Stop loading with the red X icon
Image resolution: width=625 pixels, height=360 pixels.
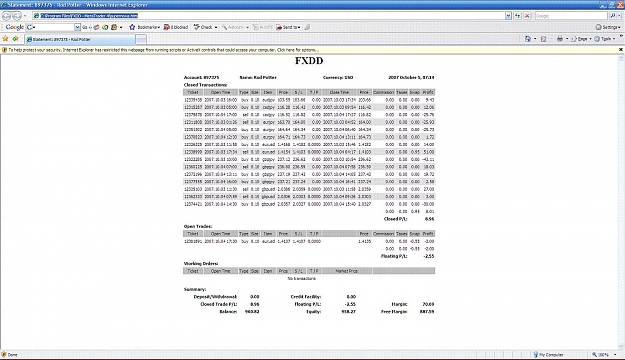coord(527,16)
